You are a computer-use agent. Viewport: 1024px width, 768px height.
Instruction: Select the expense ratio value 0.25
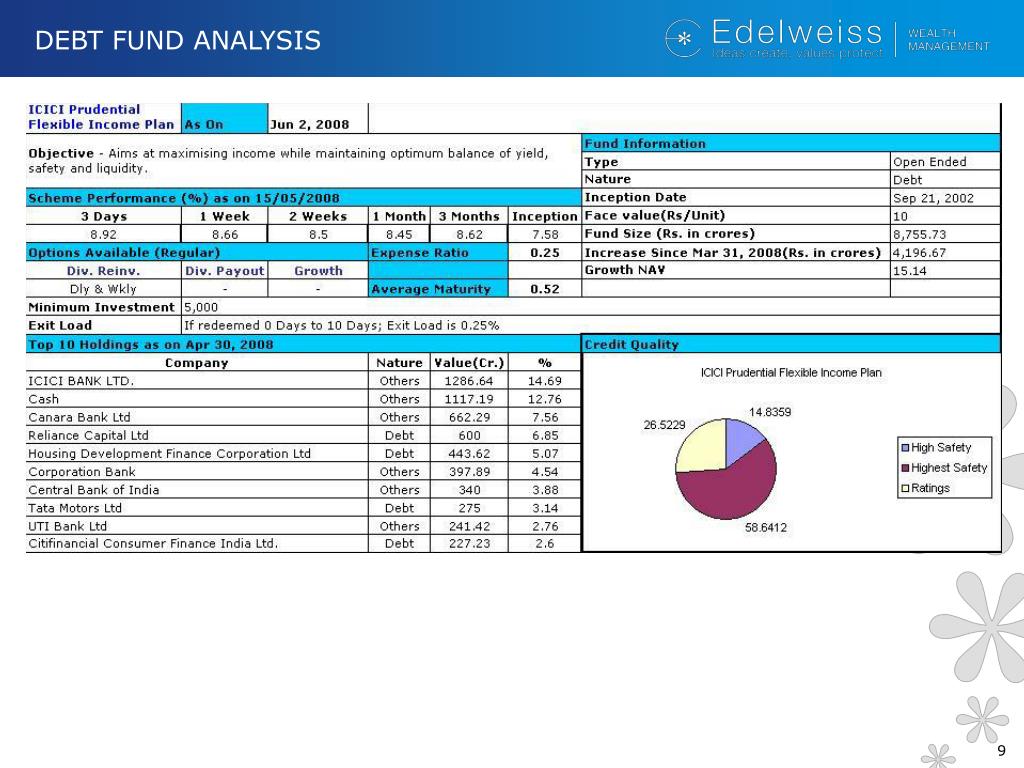point(545,253)
